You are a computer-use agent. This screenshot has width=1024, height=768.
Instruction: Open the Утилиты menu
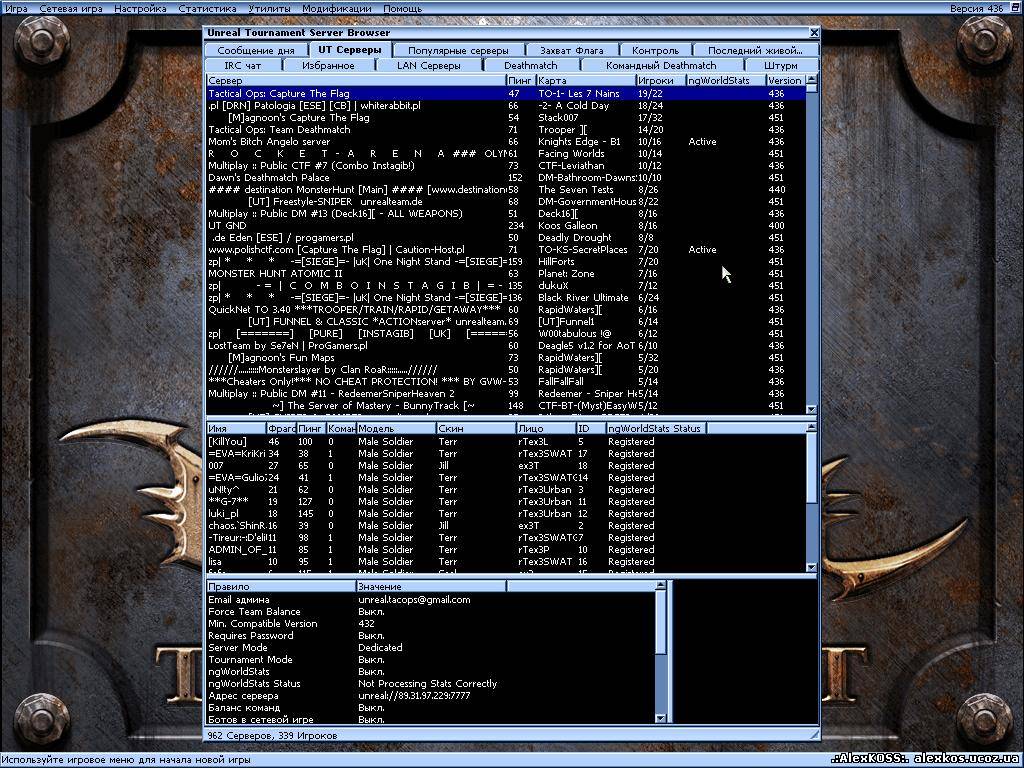270,8
